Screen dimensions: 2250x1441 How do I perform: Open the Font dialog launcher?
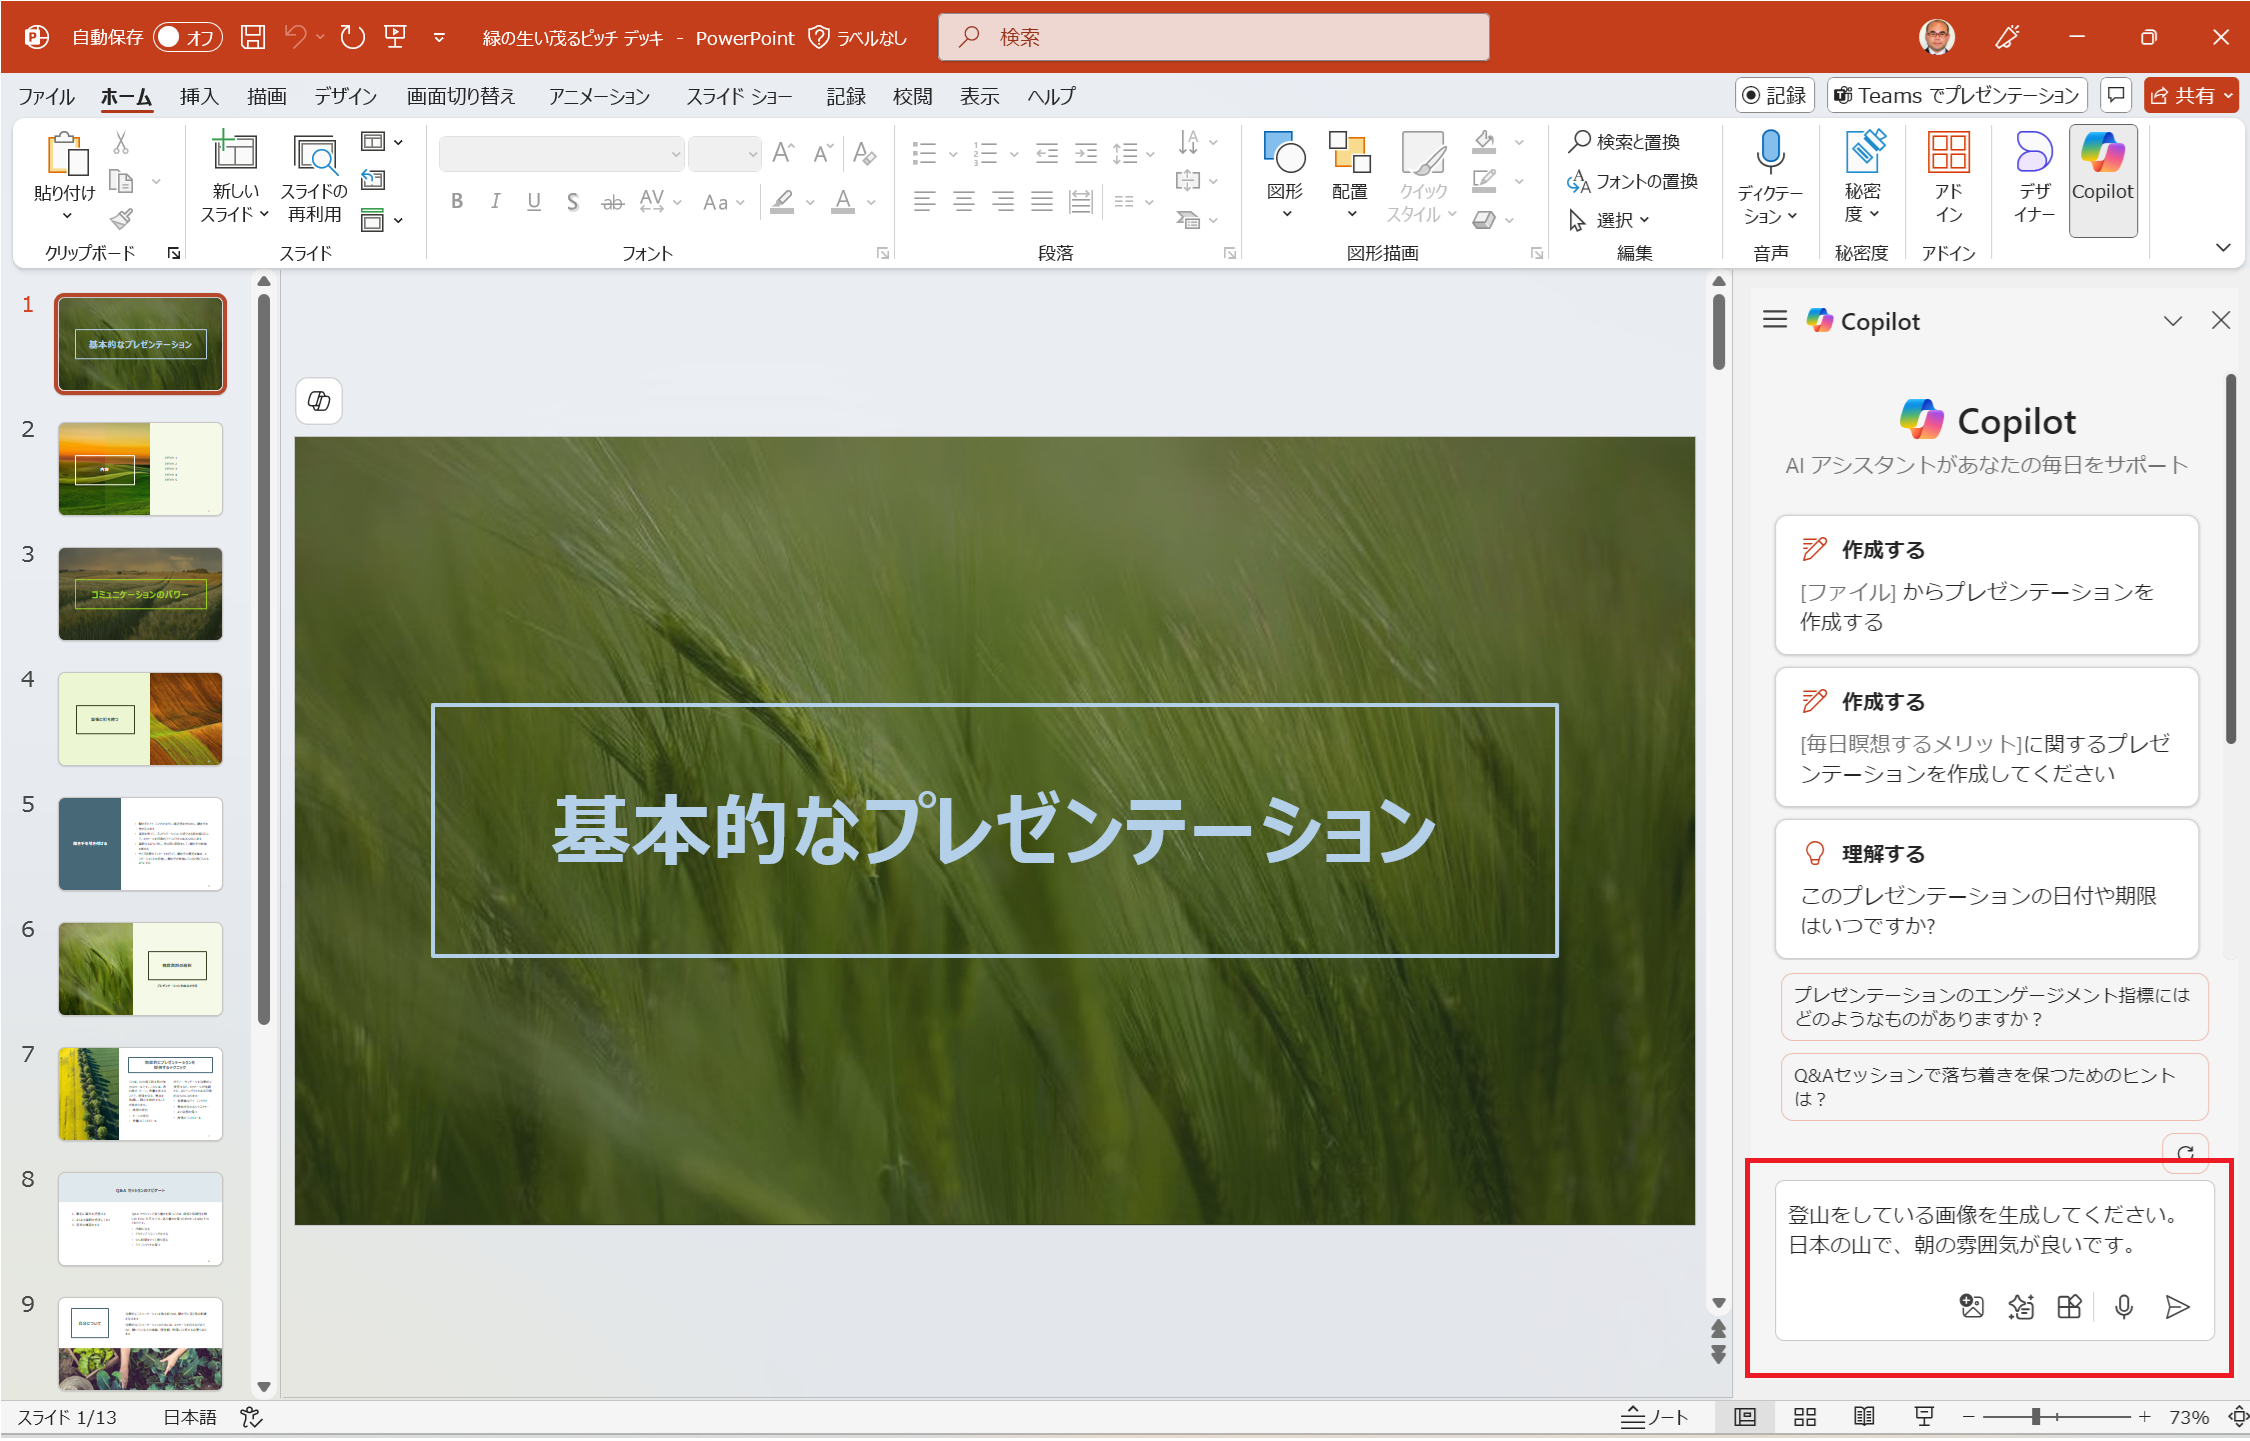883,254
